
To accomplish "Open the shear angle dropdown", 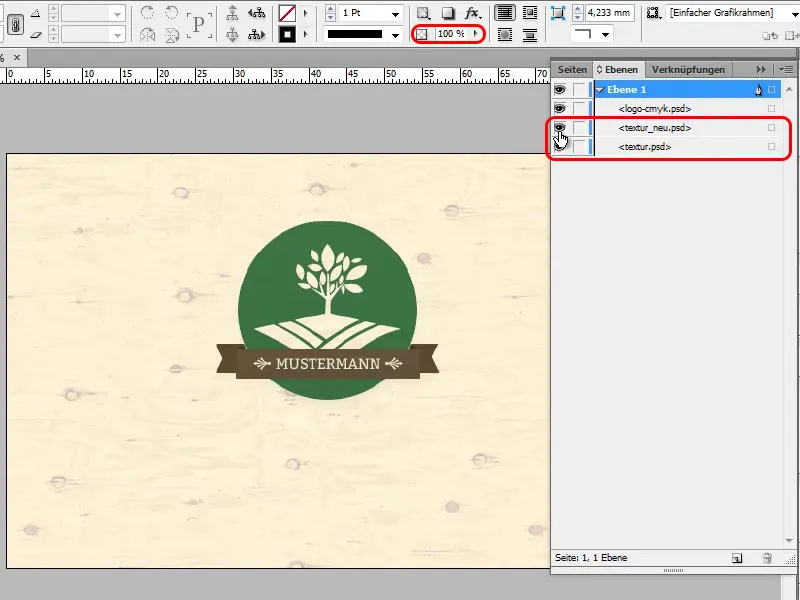I will (x=117, y=35).
